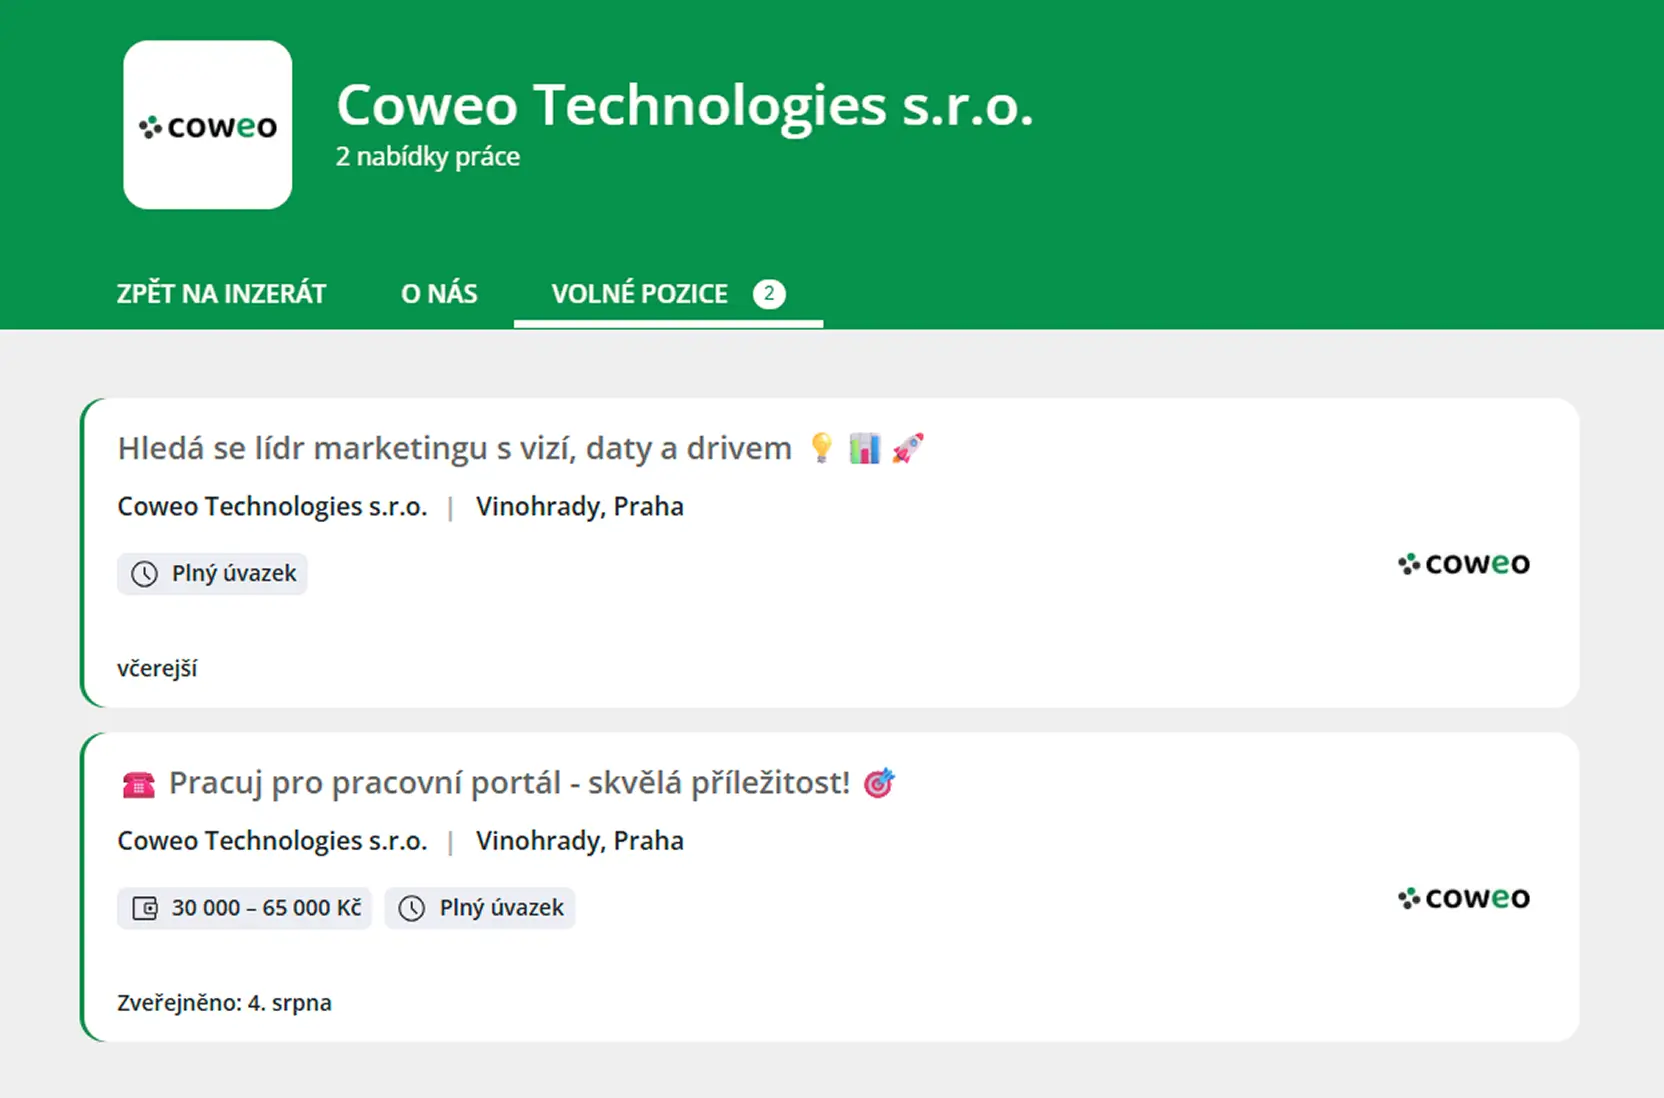The image size is (1664, 1098).
Task: Click company name in the marketing leader card
Action: click(x=272, y=507)
